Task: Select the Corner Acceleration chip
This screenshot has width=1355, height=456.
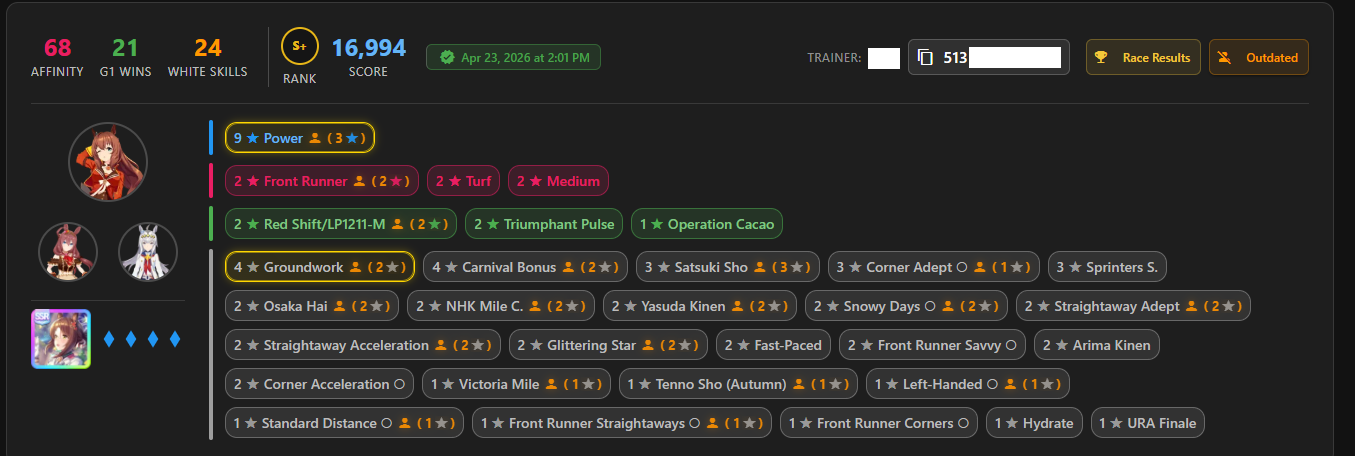Action: pos(319,384)
